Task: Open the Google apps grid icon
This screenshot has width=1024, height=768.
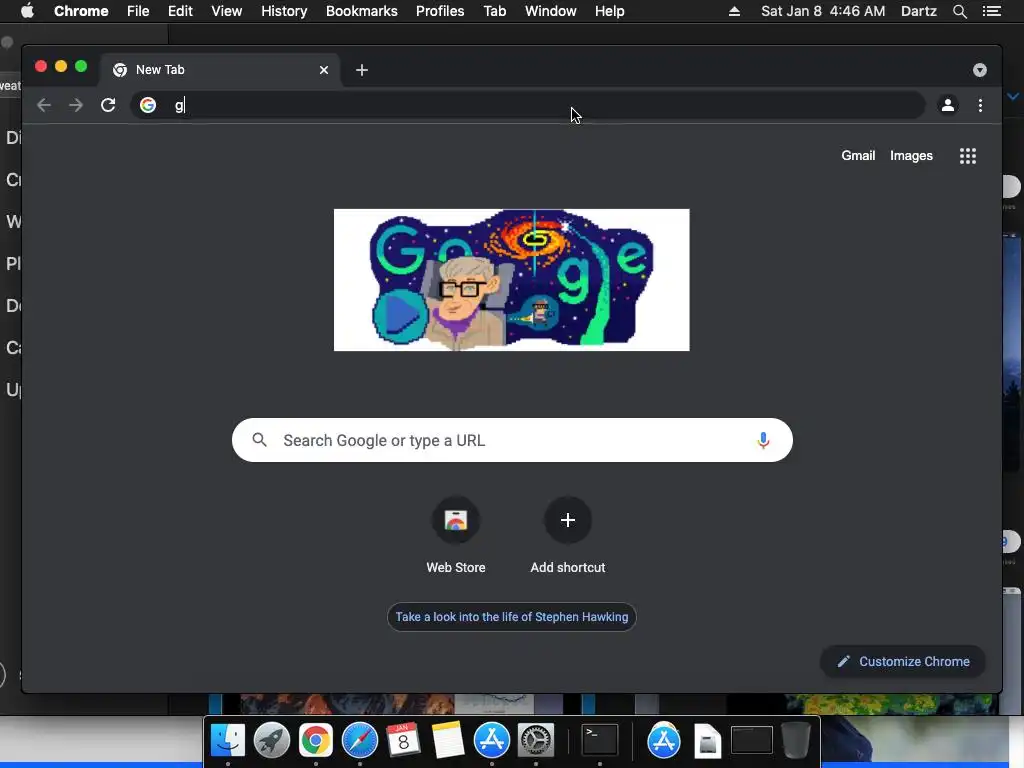Action: tap(968, 155)
